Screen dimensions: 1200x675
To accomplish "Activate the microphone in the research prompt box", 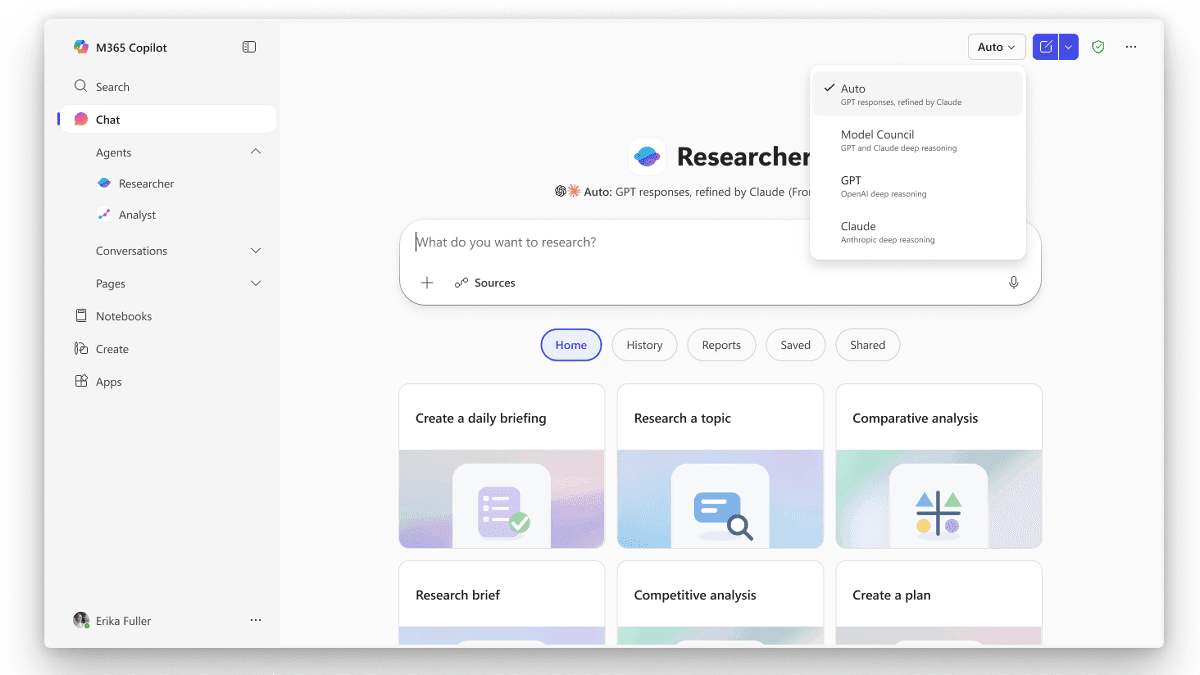I will pos(1013,282).
